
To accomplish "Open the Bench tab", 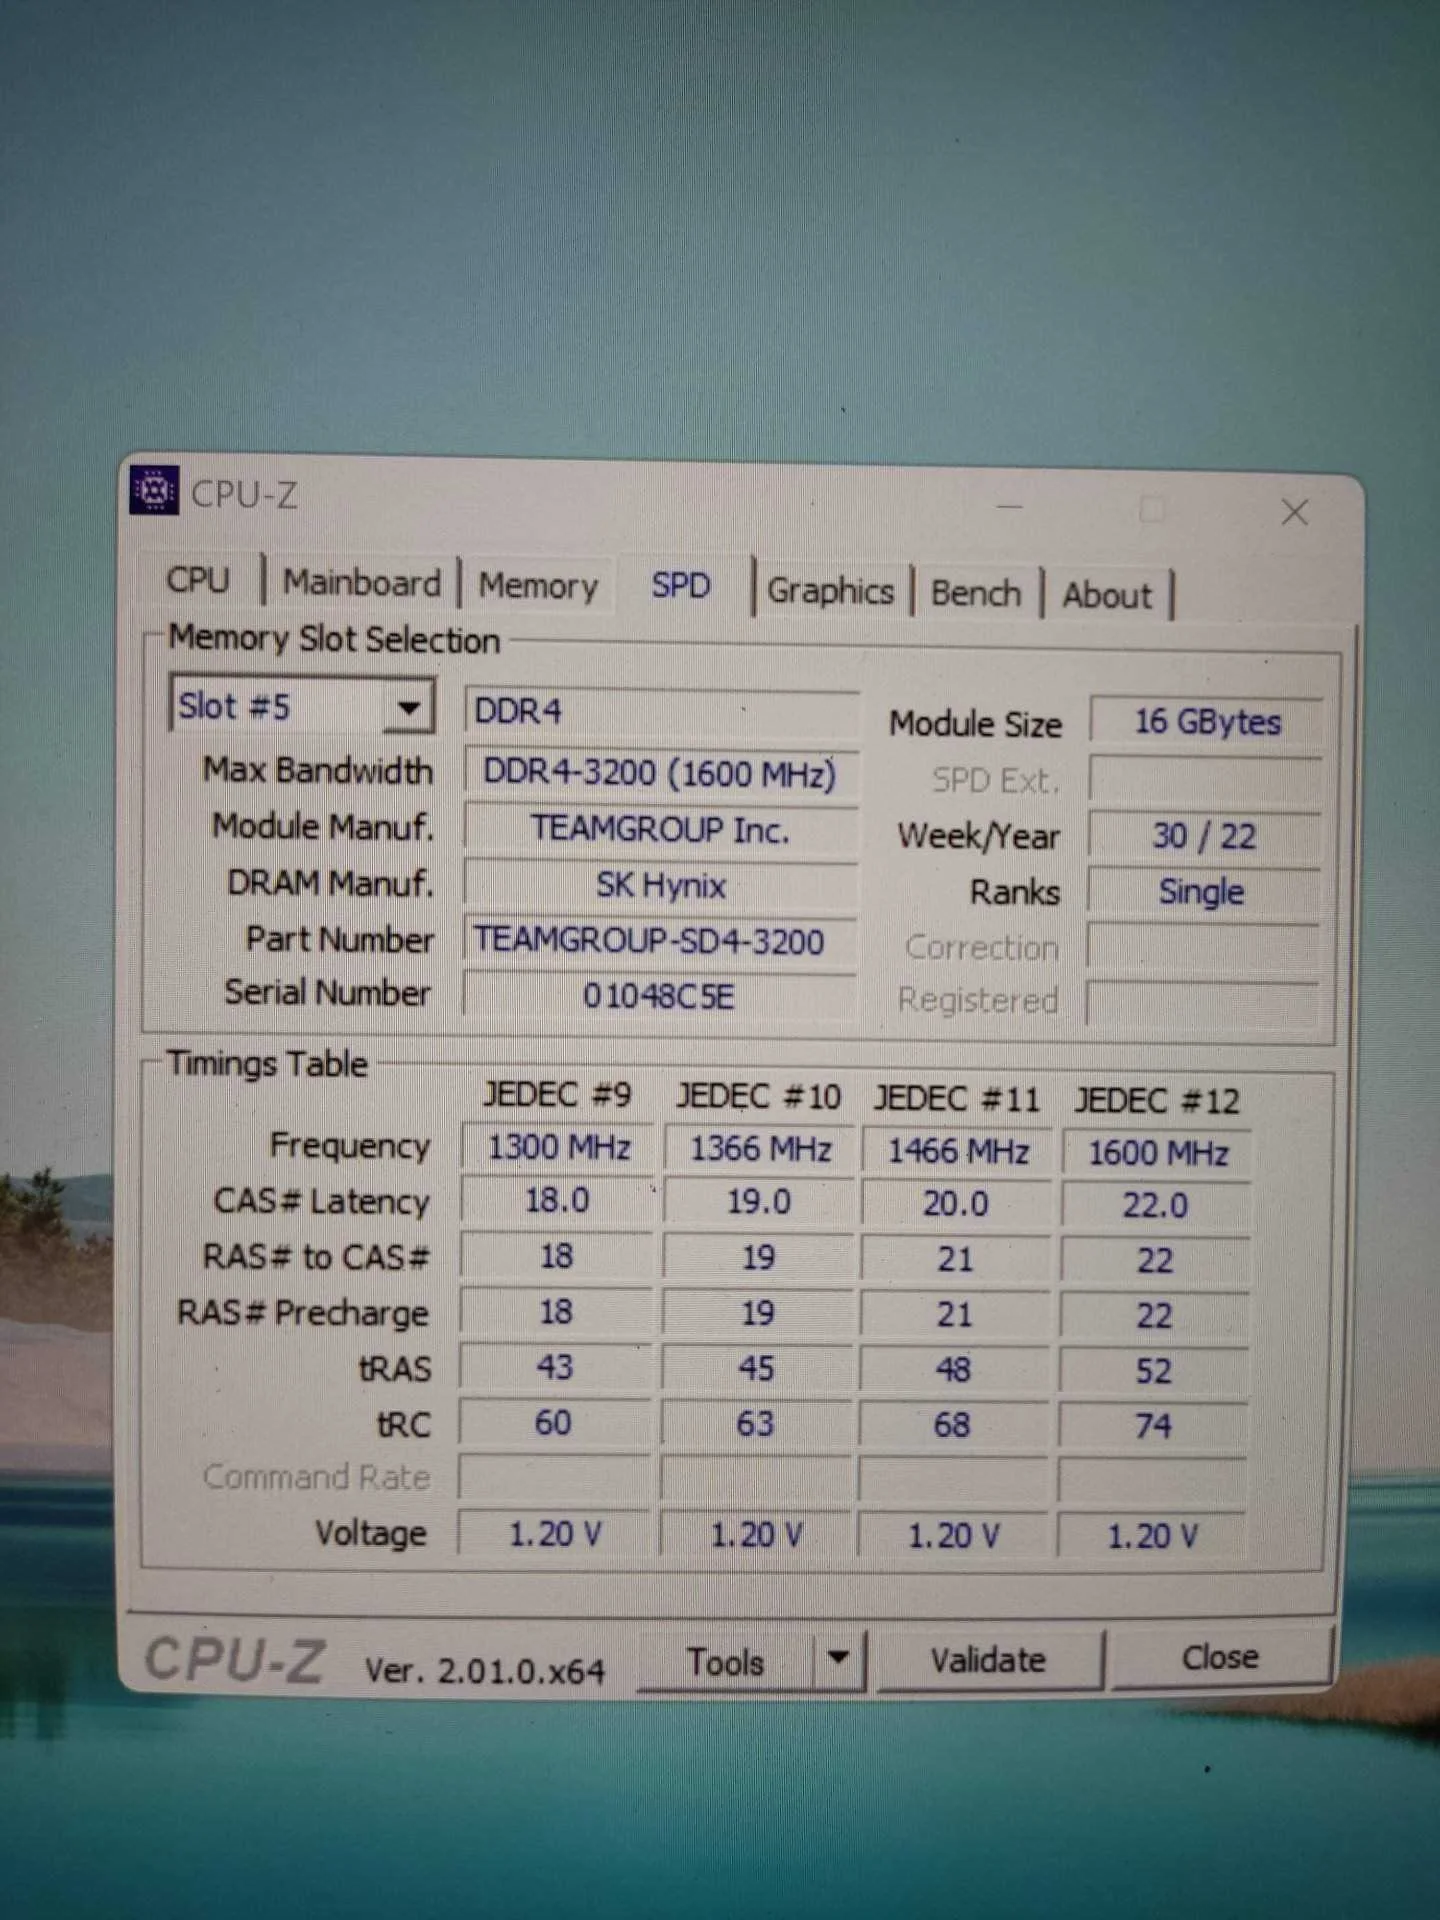I will click(976, 594).
